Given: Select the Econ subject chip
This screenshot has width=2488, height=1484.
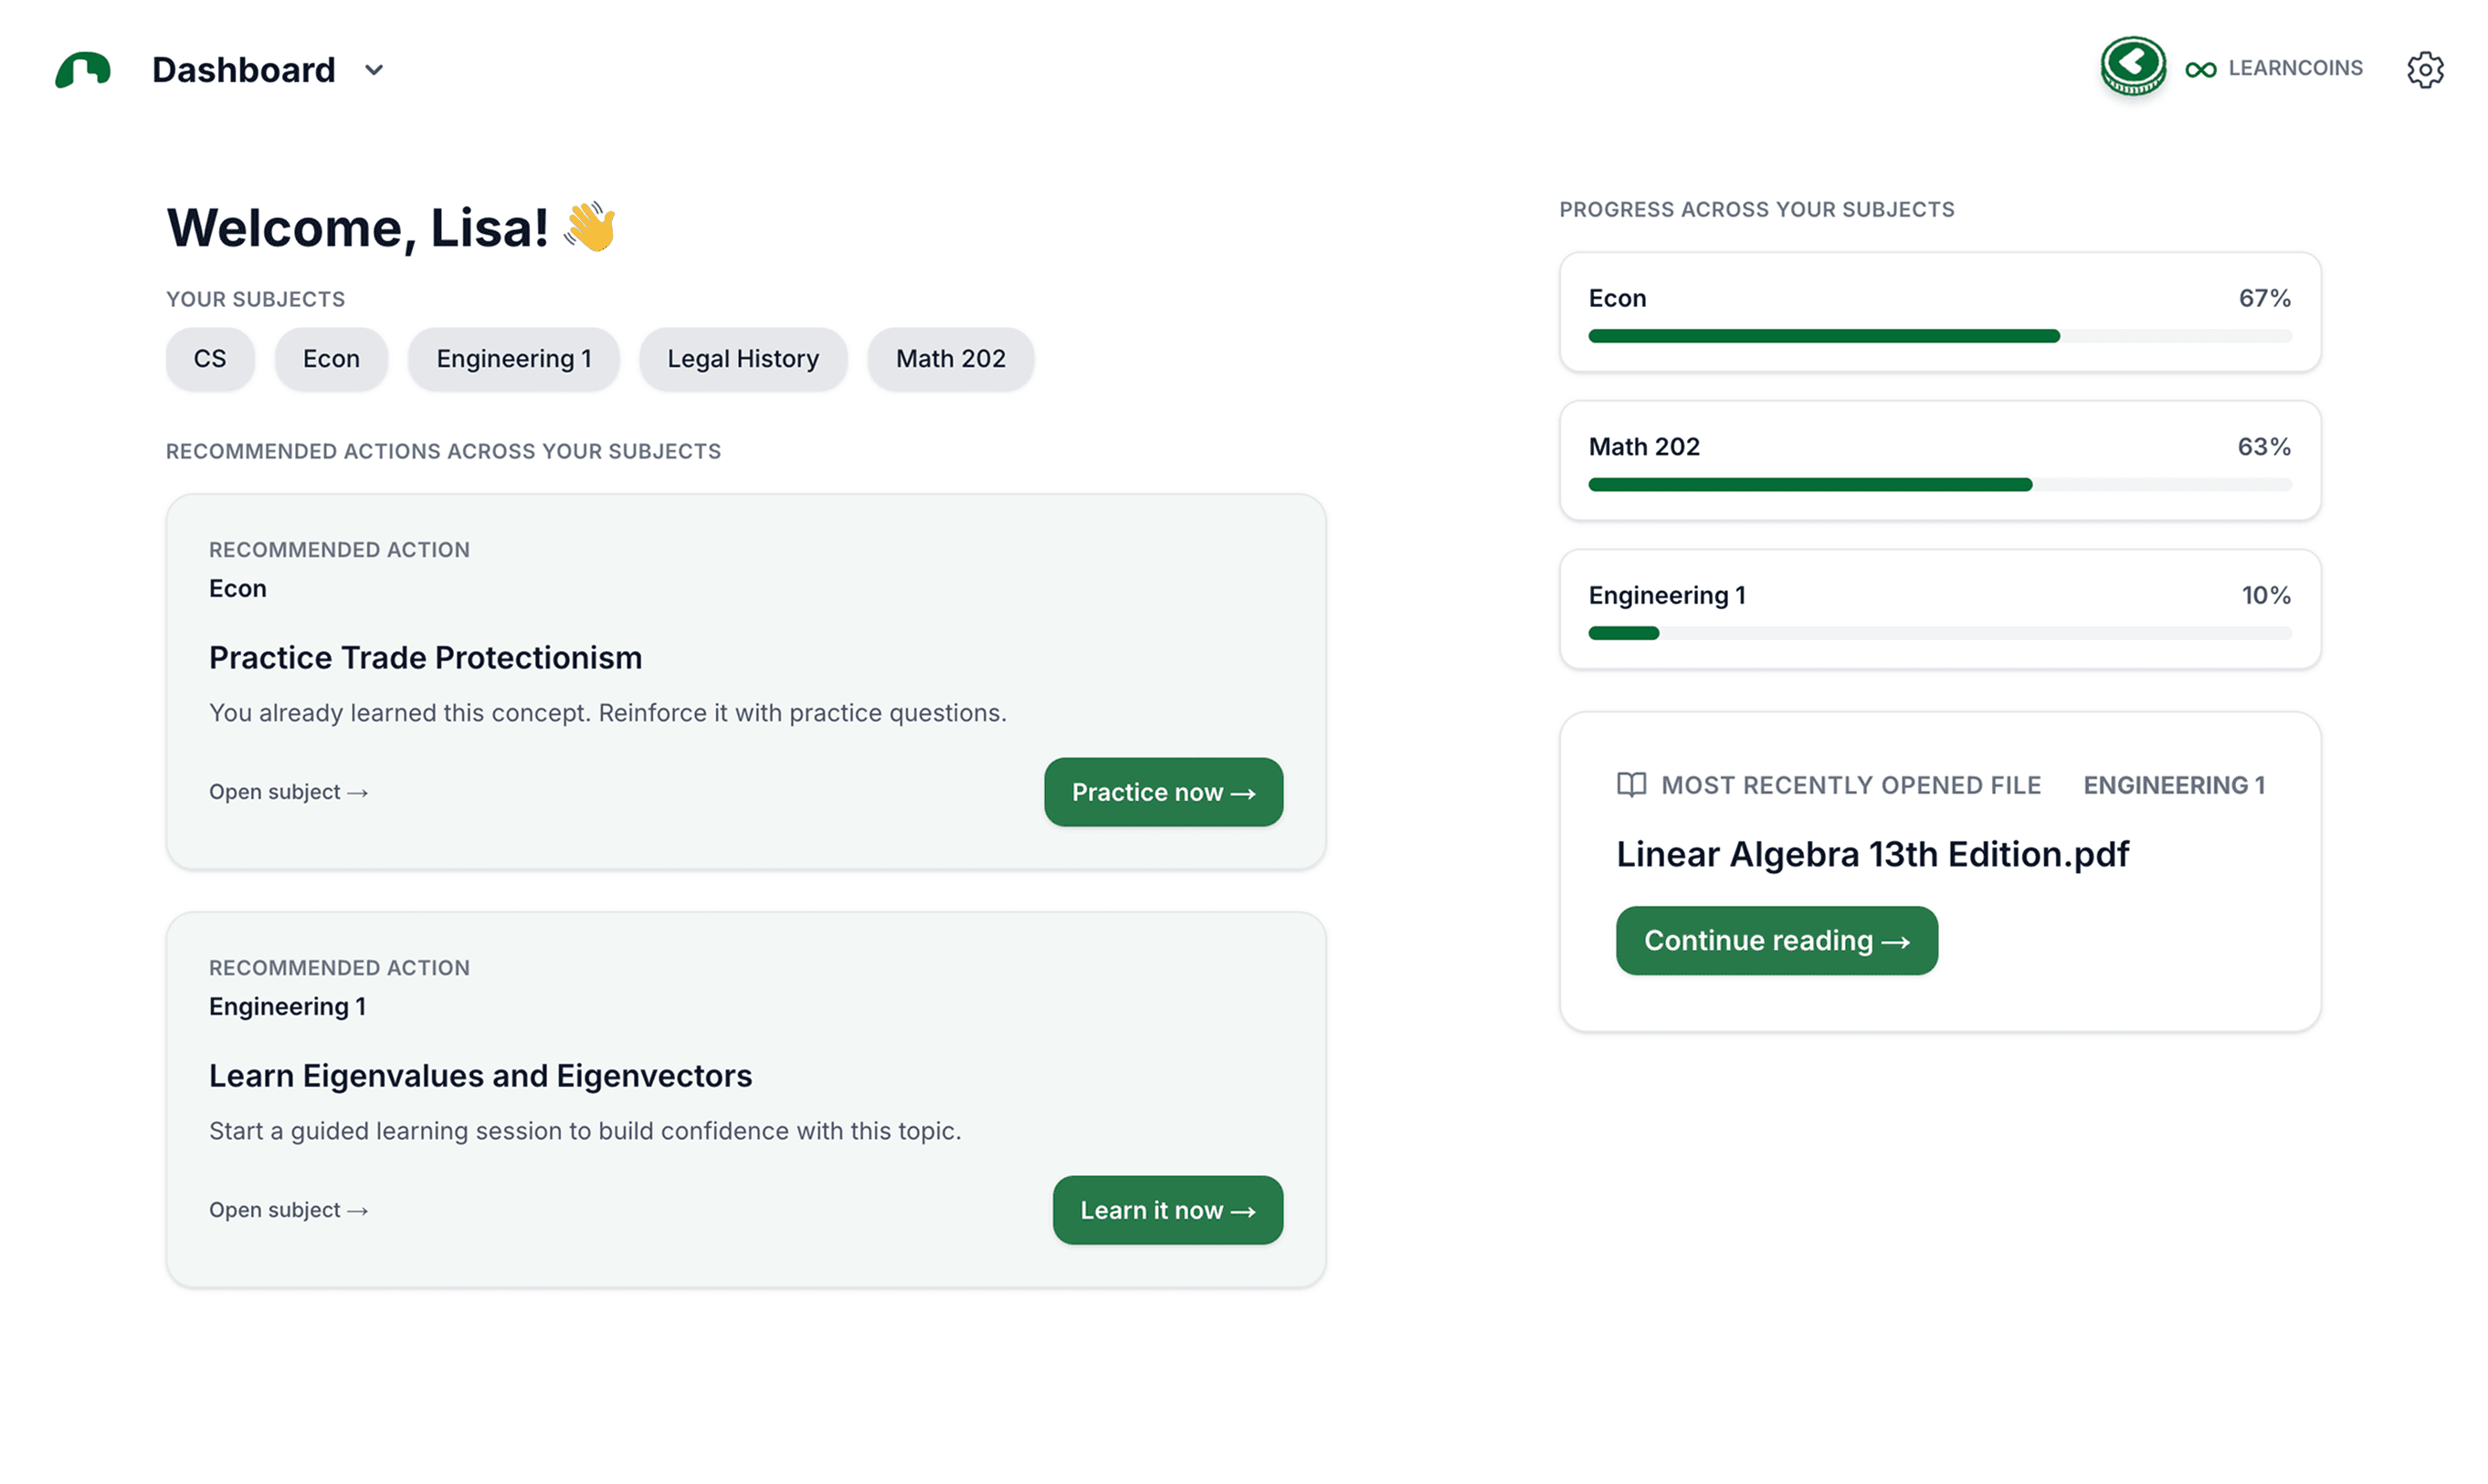Looking at the screenshot, I should tap(331, 359).
